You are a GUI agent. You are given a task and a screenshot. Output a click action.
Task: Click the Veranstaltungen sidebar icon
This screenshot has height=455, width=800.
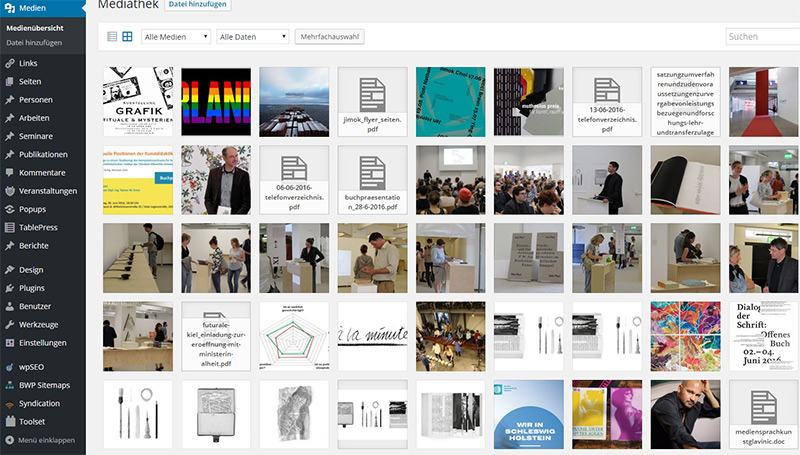click(9, 191)
